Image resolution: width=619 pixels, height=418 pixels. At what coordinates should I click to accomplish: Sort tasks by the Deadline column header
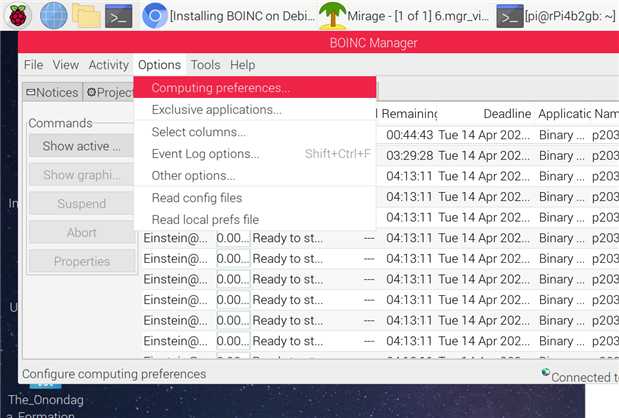(506, 114)
